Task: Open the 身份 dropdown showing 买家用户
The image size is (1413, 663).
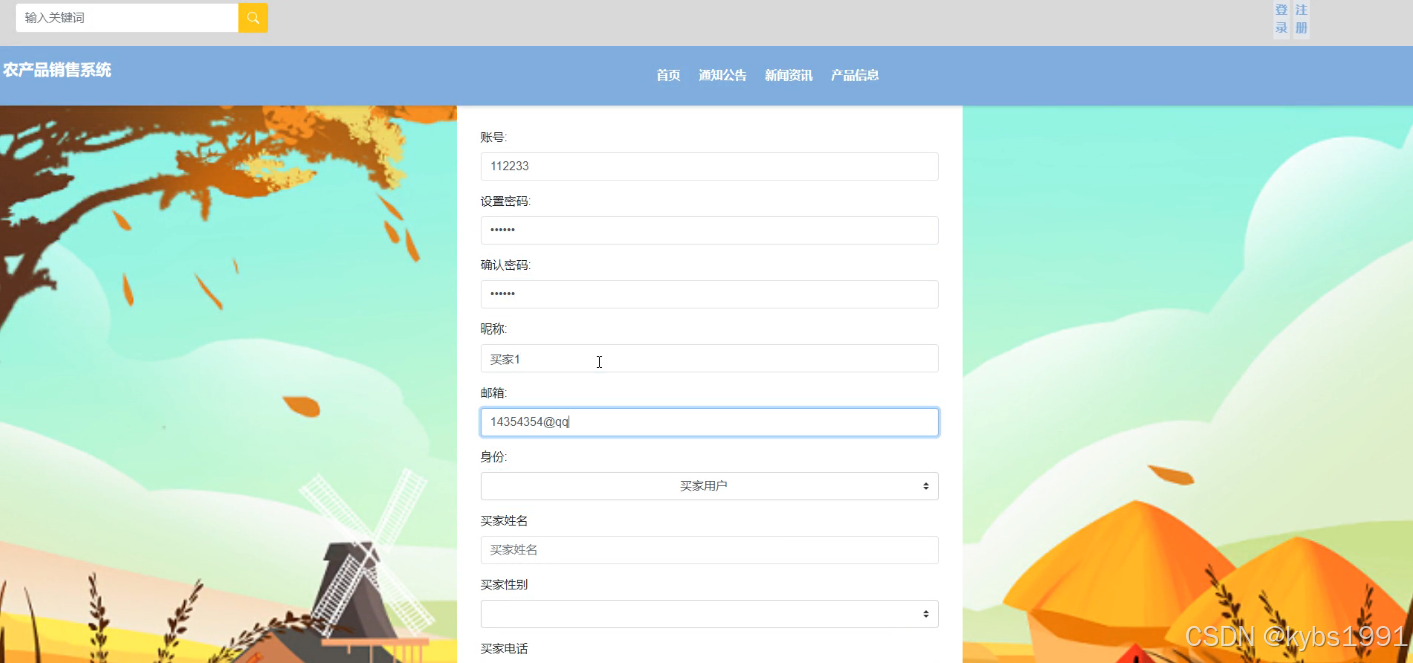Action: (709, 486)
